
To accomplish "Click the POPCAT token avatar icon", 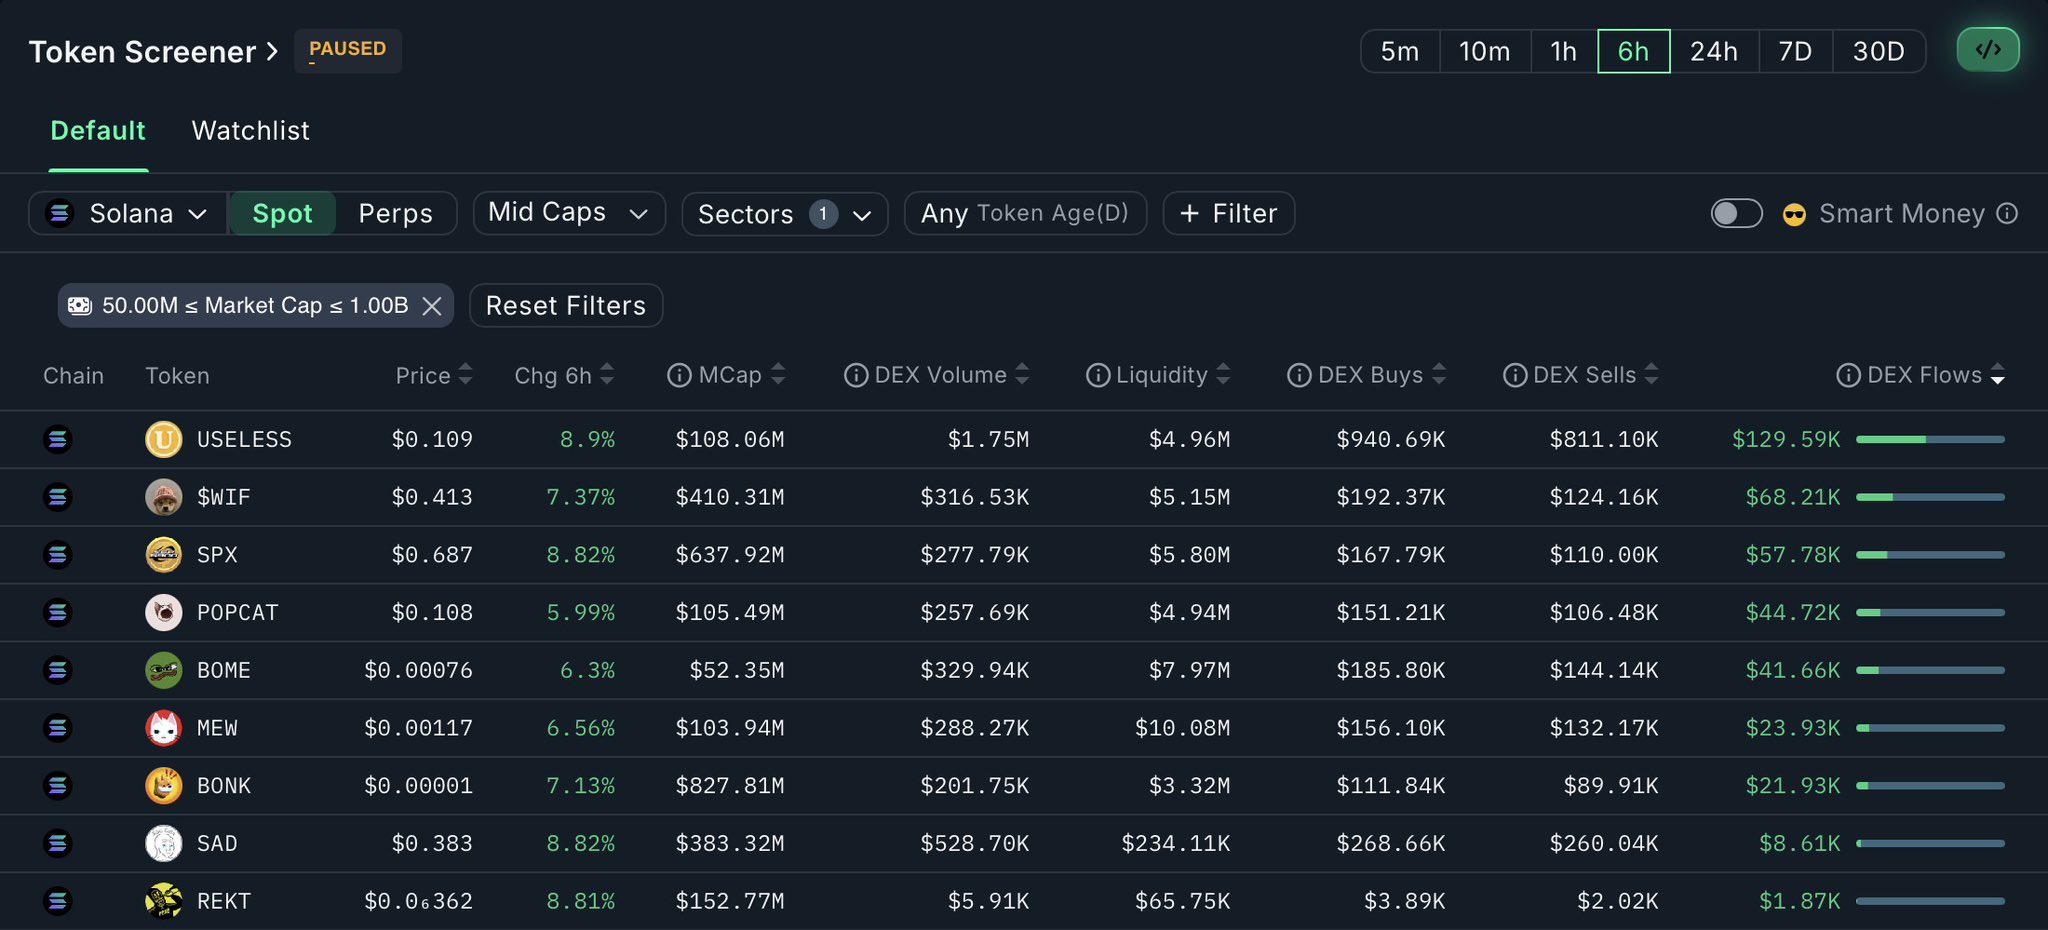I will tap(164, 612).
